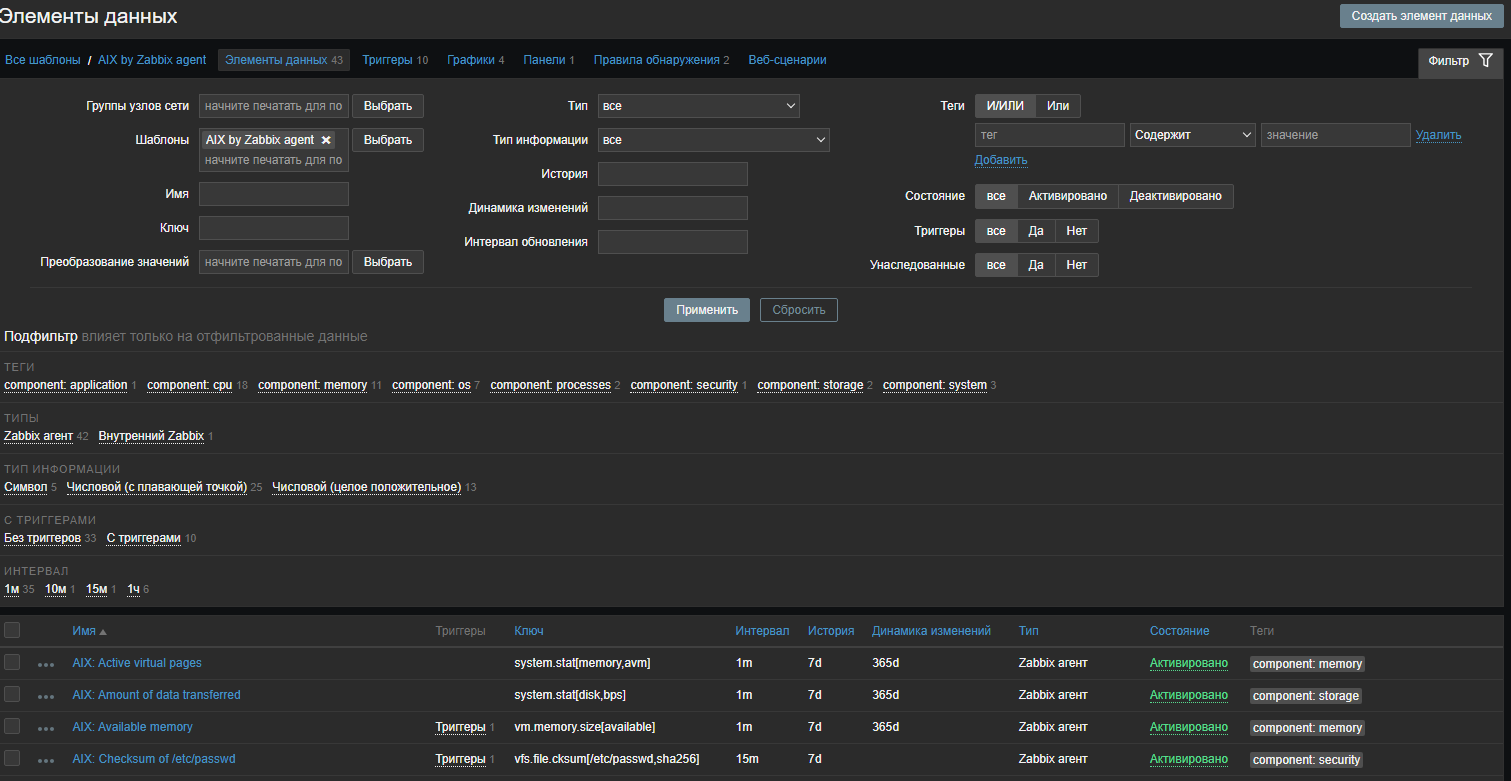Expand the Тип dropdown

click(698, 106)
